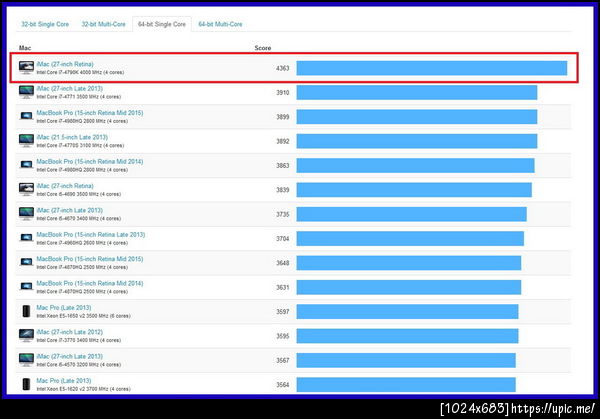Open iMac (27-inch Retina) link with i7-4790K
The height and width of the screenshot is (419, 600).
click(65, 64)
